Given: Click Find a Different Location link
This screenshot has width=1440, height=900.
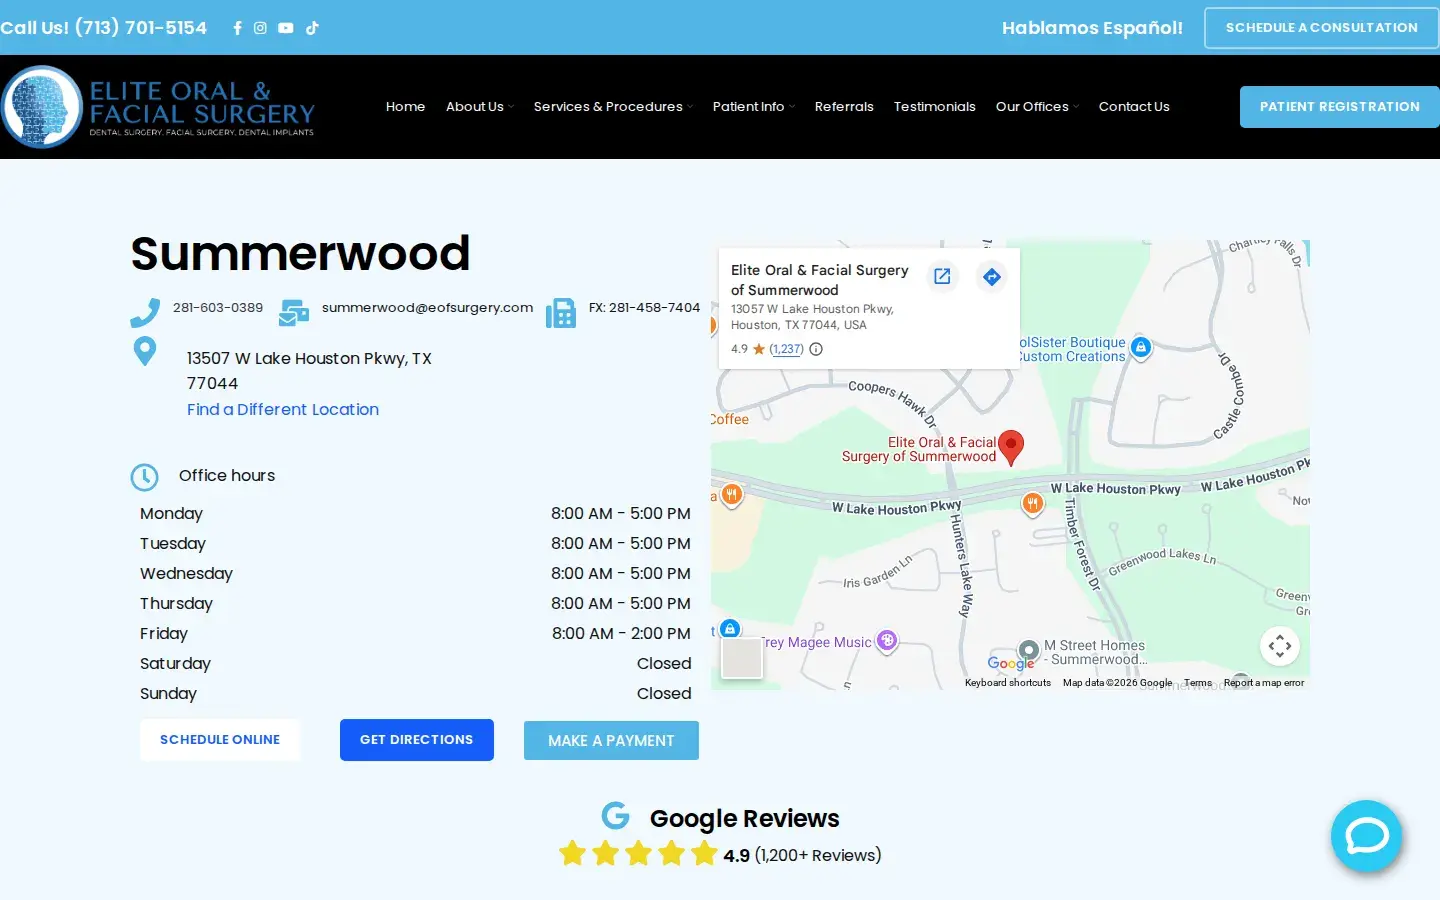Looking at the screenshot, I should 283,410.
